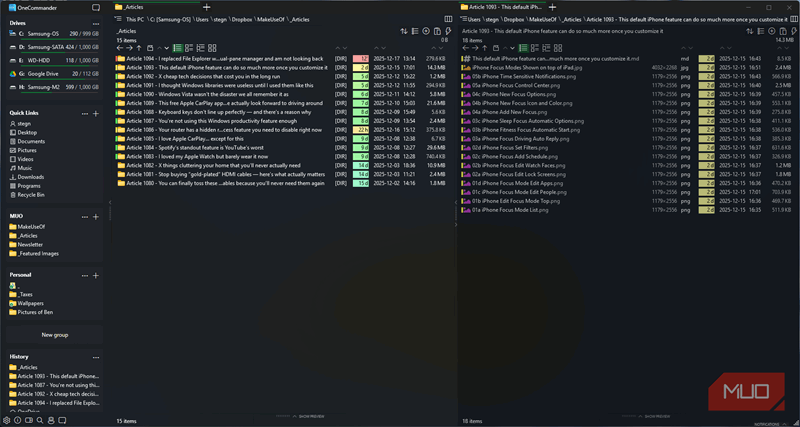This screenshot has width=800, height=427.
Task: Open Recycle Bin quick link
Action: tap(31, 195)
